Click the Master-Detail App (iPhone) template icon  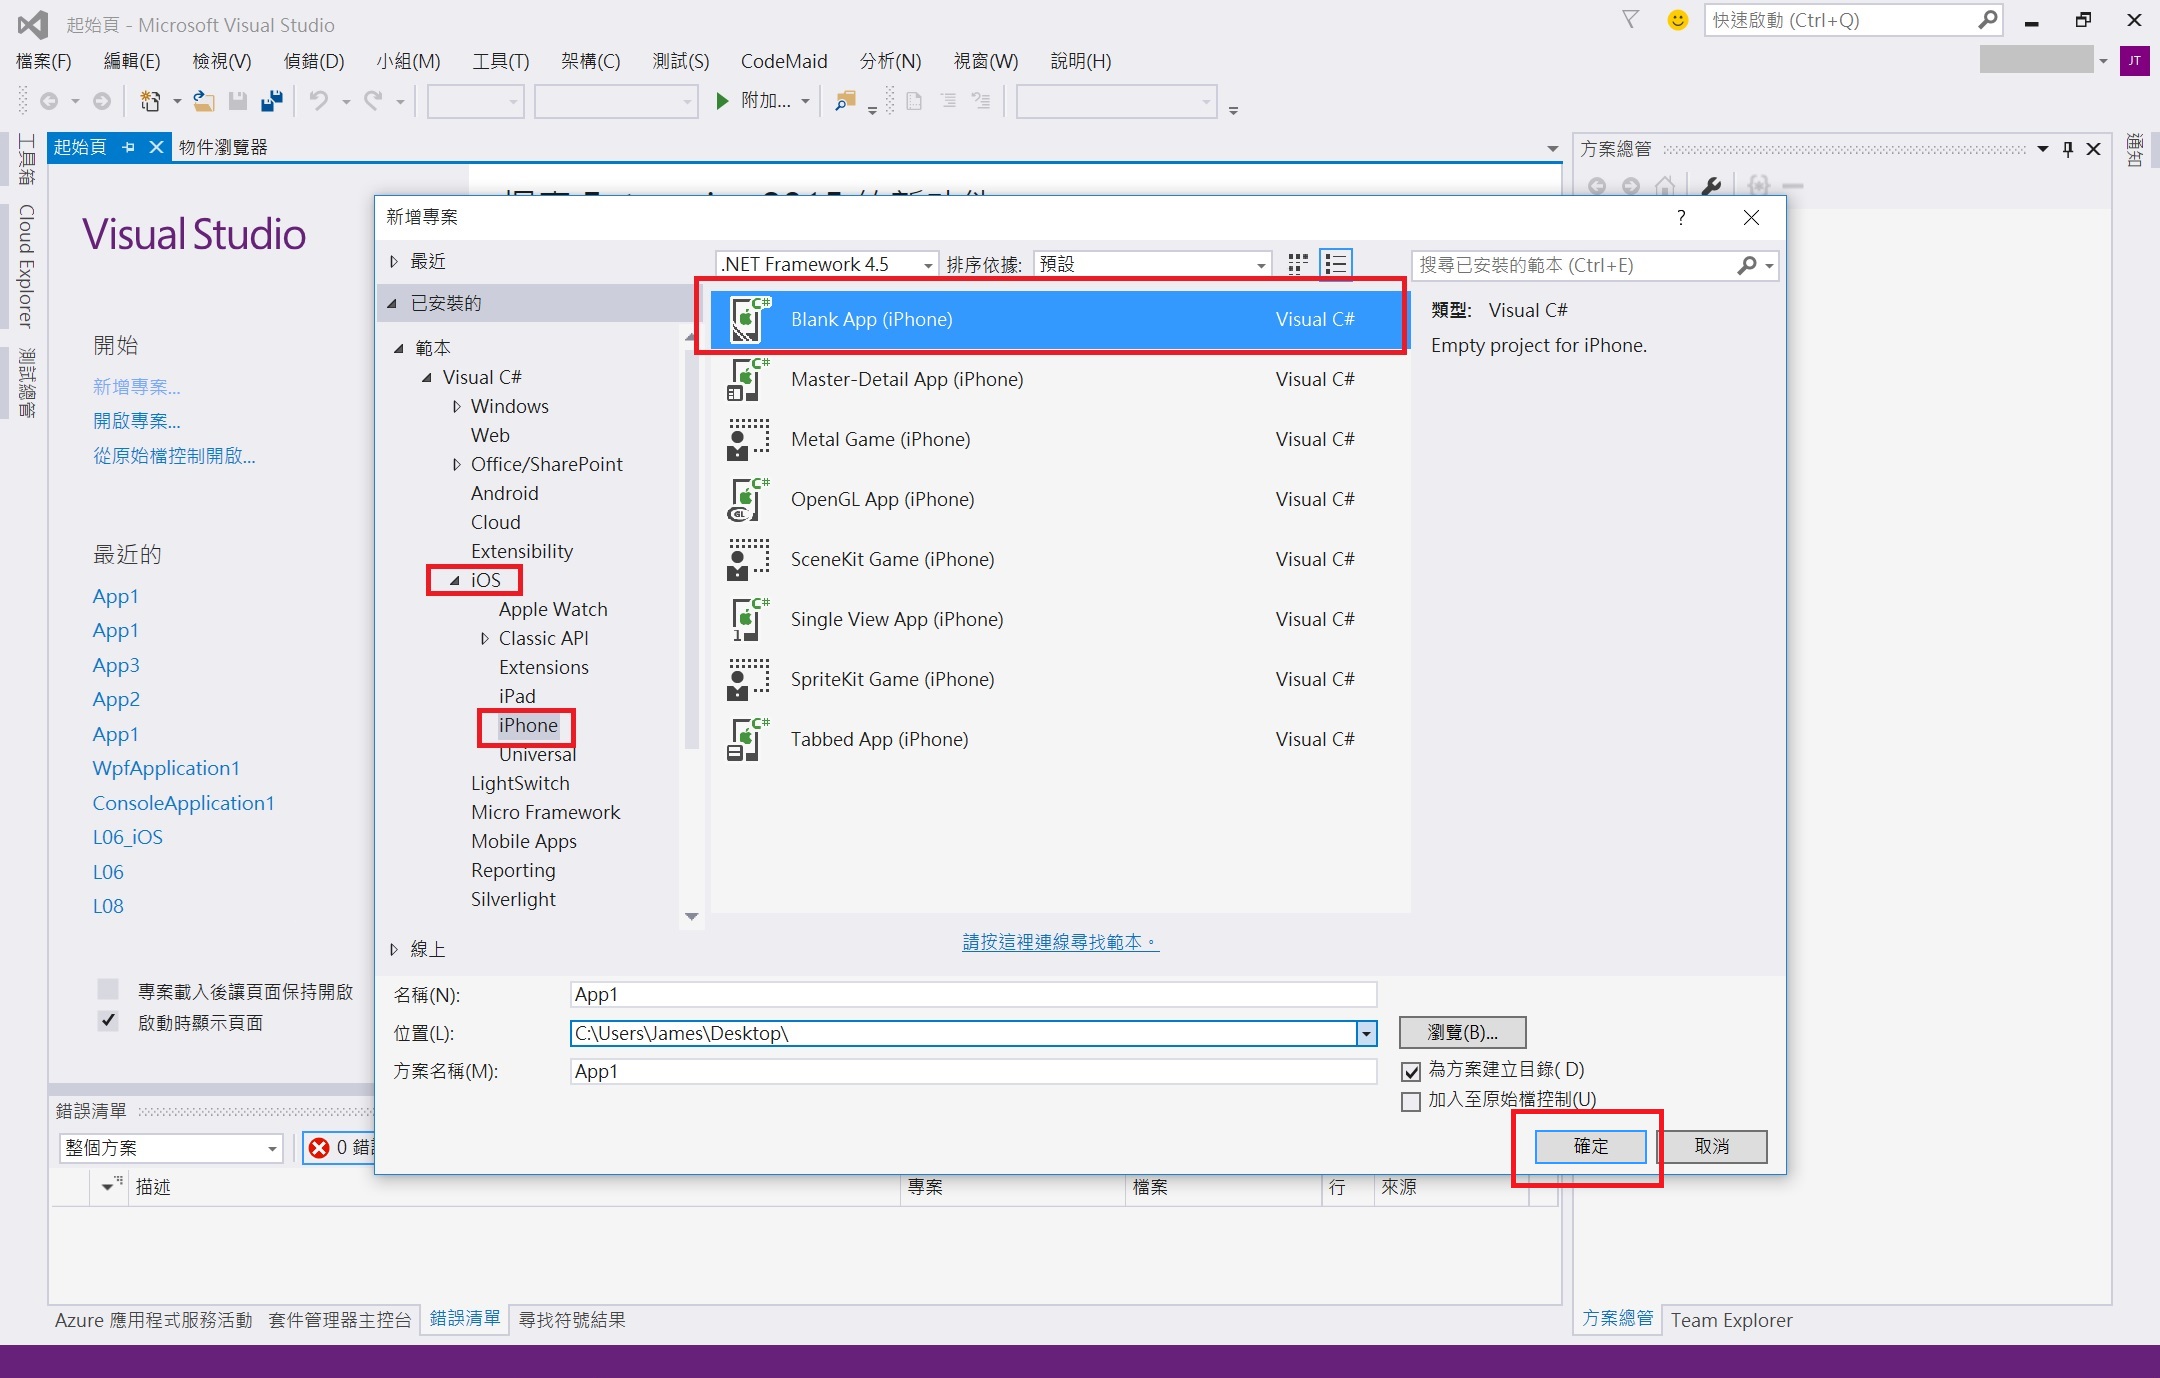(749, 379)
